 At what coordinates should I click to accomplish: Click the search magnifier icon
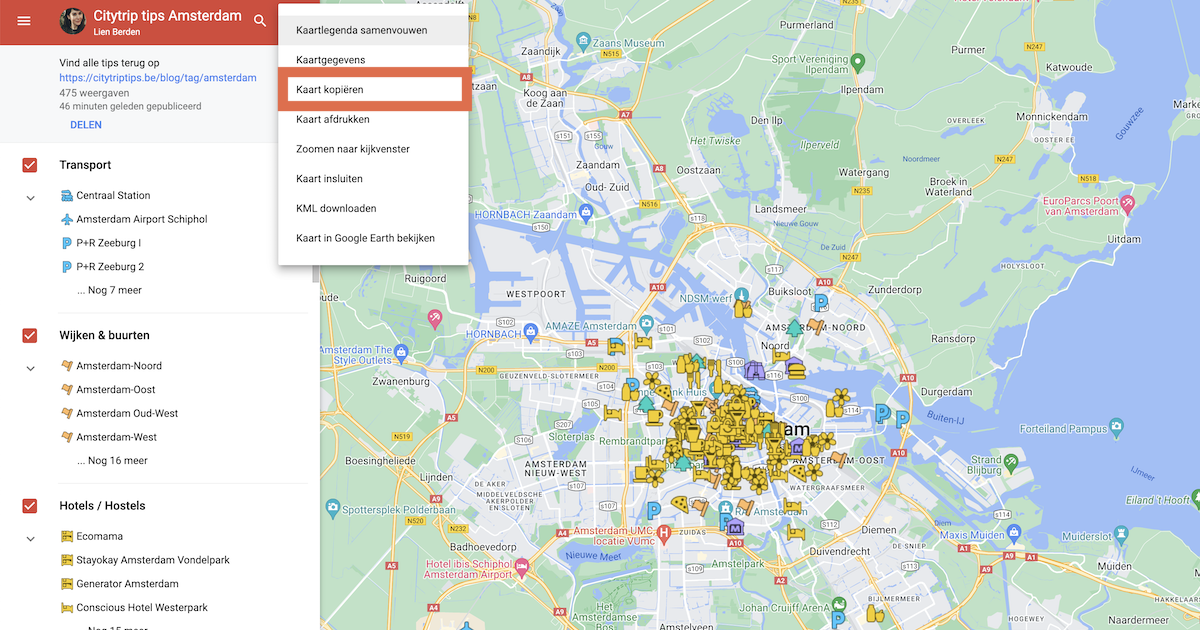click(261, 21)
